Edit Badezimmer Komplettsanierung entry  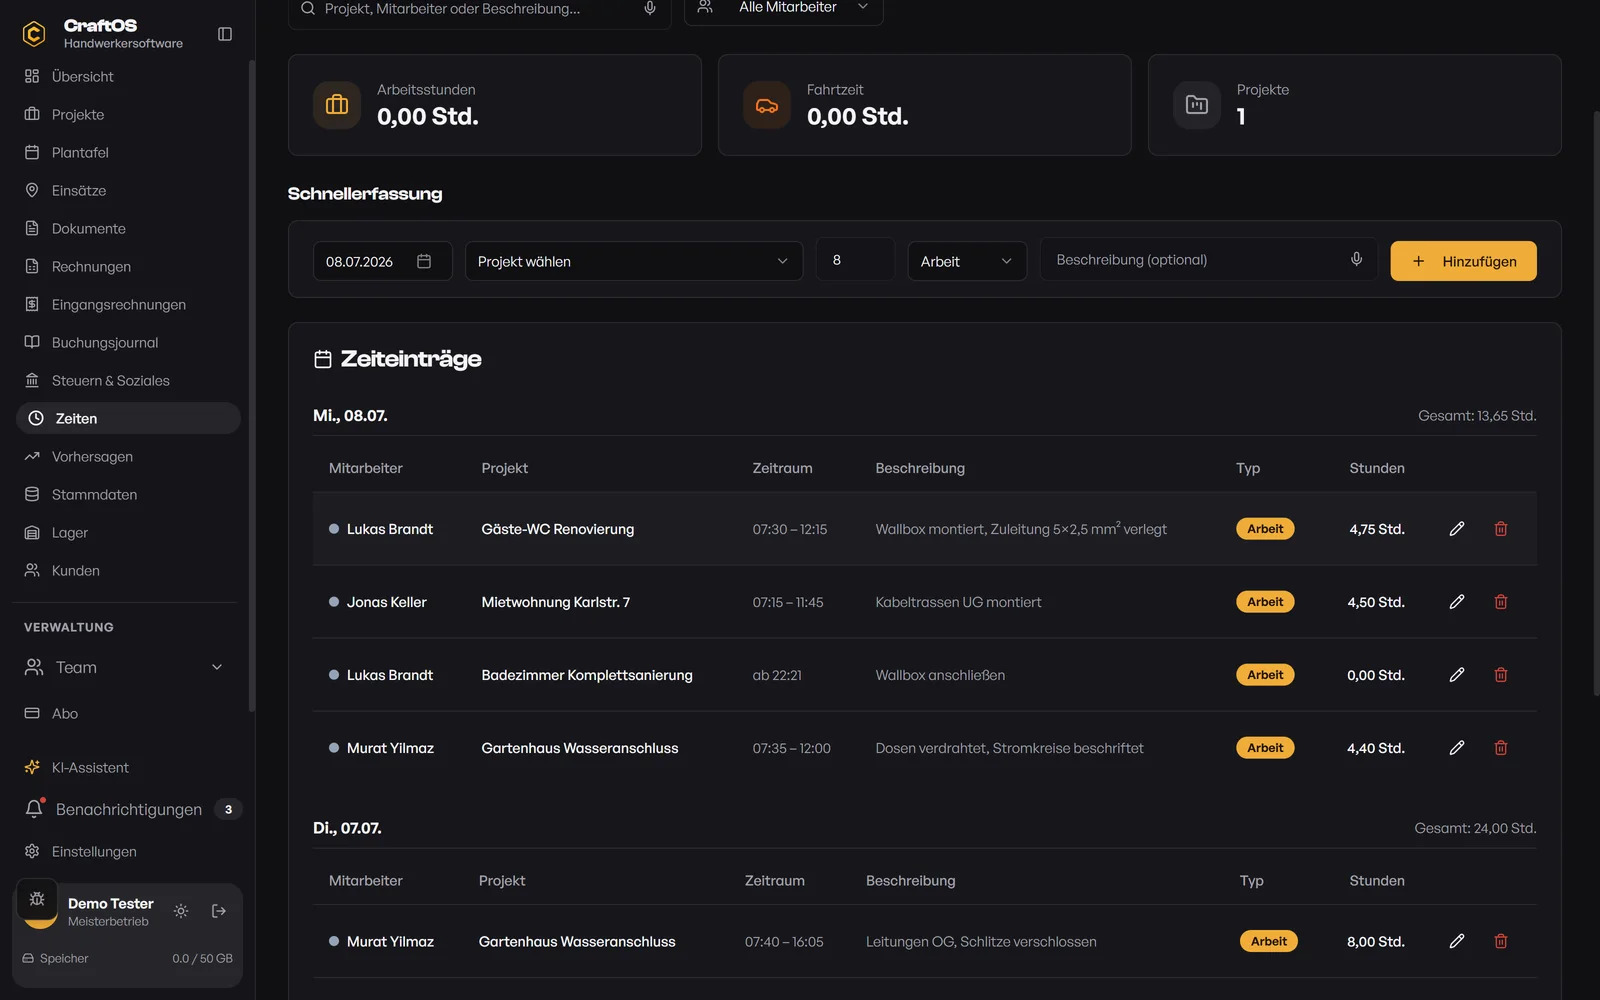click(x=1457, y=675)
